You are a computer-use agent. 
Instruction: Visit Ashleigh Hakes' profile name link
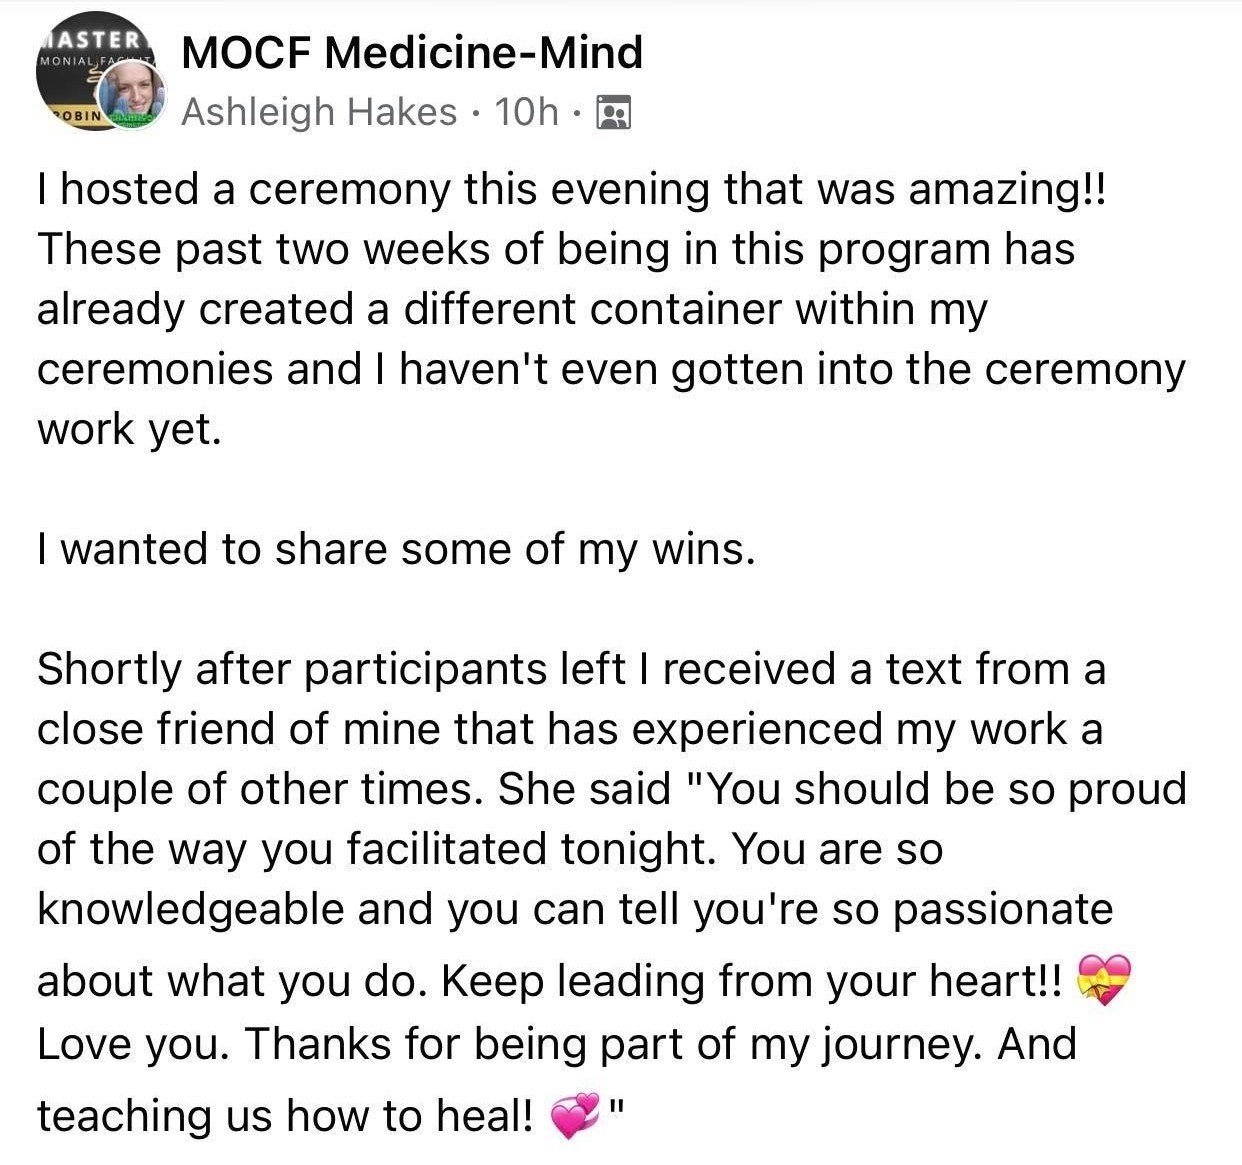click(x=319, y=111)
